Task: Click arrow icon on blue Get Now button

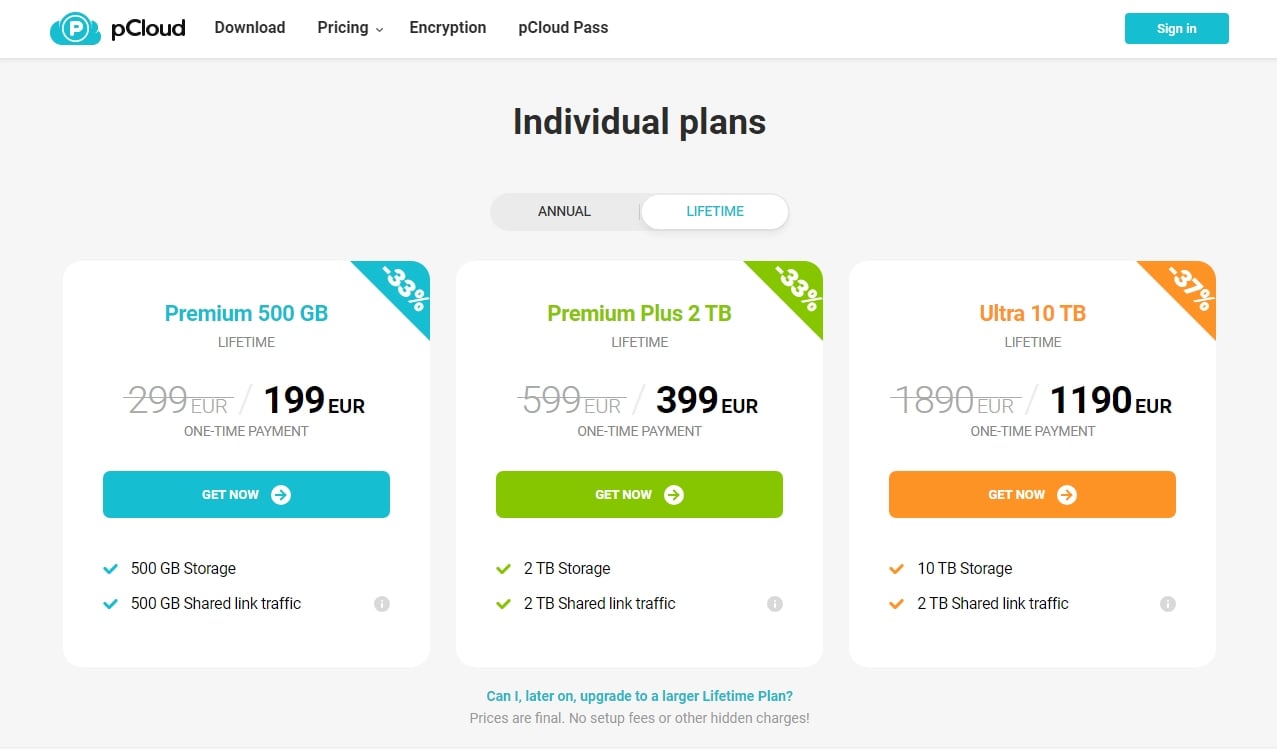Action: click(281, 494)
